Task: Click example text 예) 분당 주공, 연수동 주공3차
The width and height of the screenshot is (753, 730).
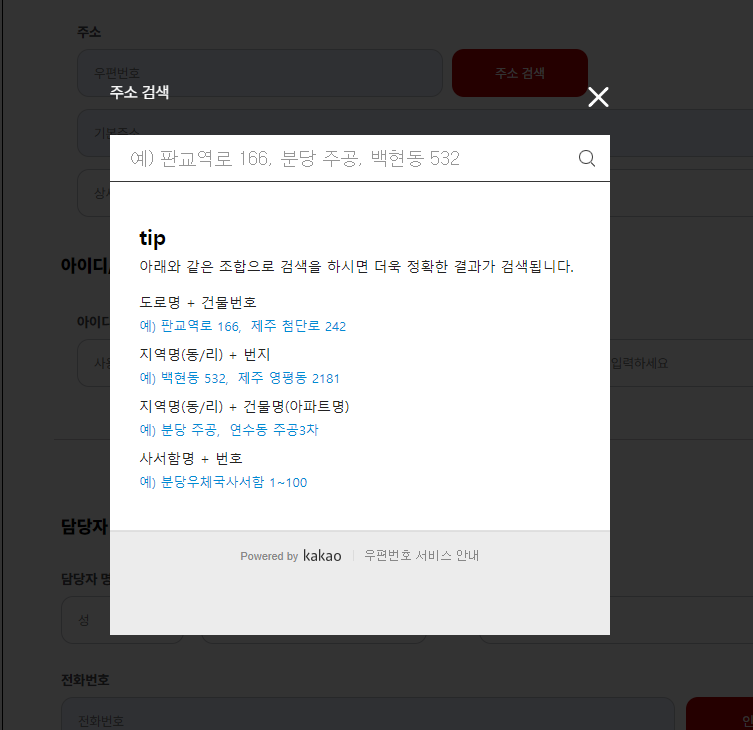Action: coord(229,430)
